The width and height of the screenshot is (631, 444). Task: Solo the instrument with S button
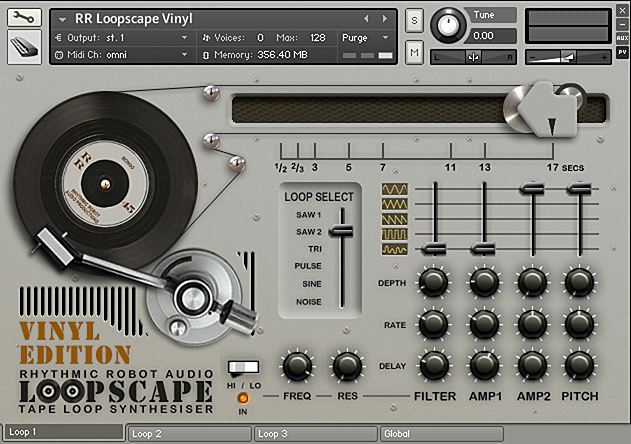point(414,20)
